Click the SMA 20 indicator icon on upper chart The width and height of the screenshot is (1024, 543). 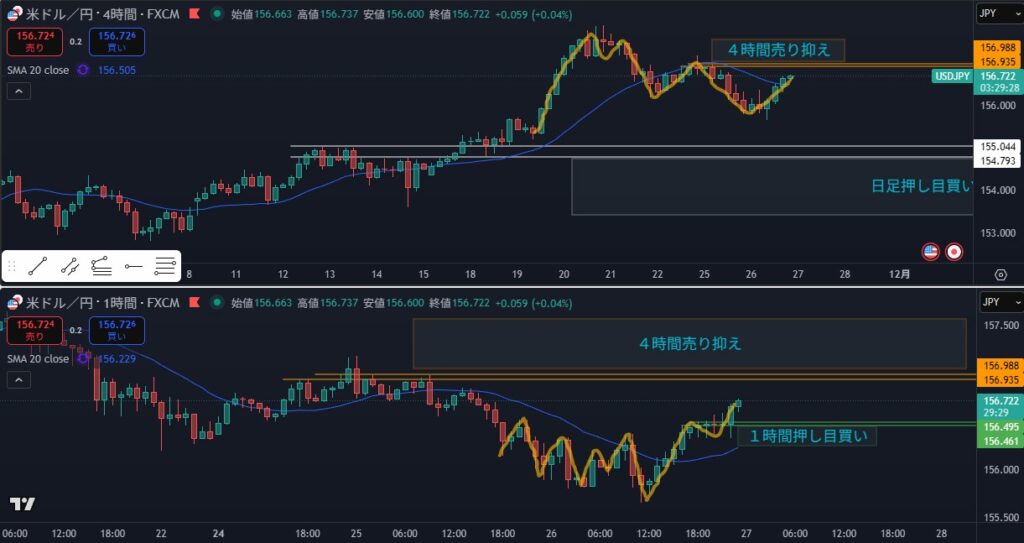tap(82, 70)
